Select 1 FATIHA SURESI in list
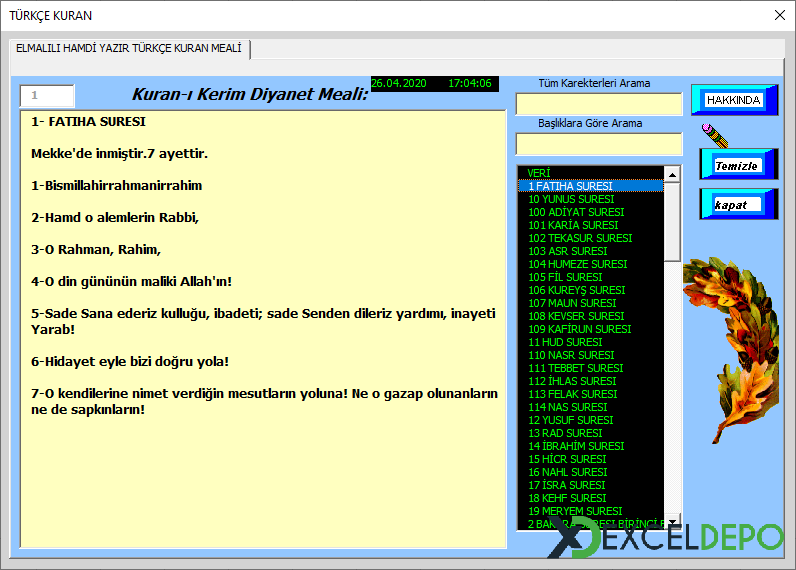Image resolution: width=796 pixels, height=570 pixels. coord(591,186)
